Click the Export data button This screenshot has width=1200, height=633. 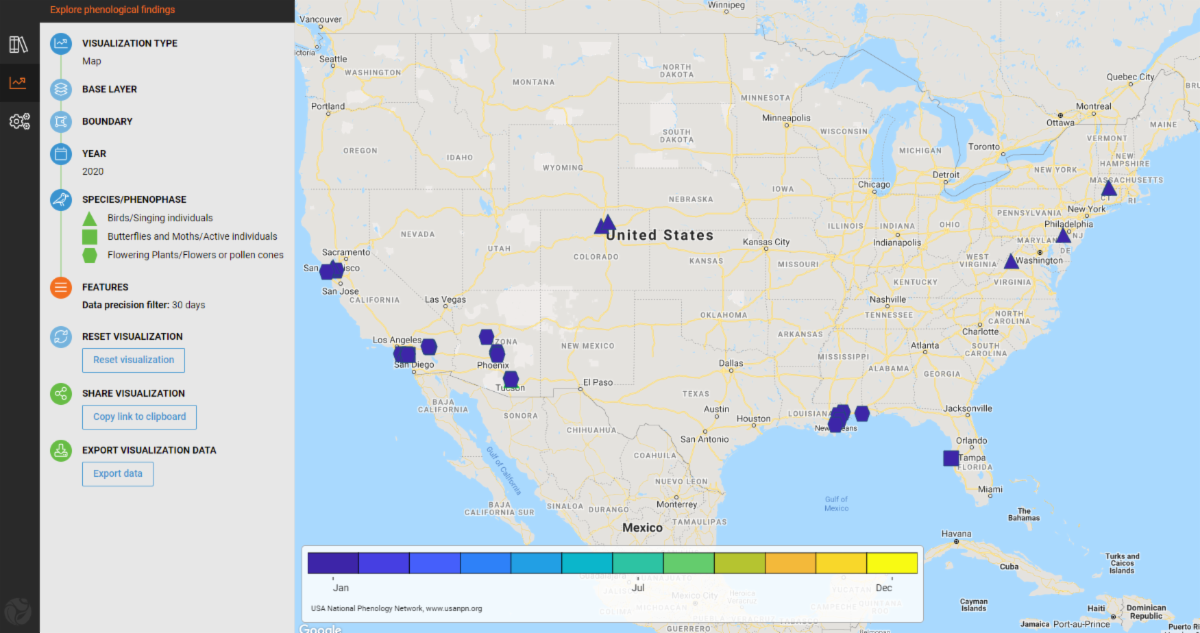coord(117,474)
